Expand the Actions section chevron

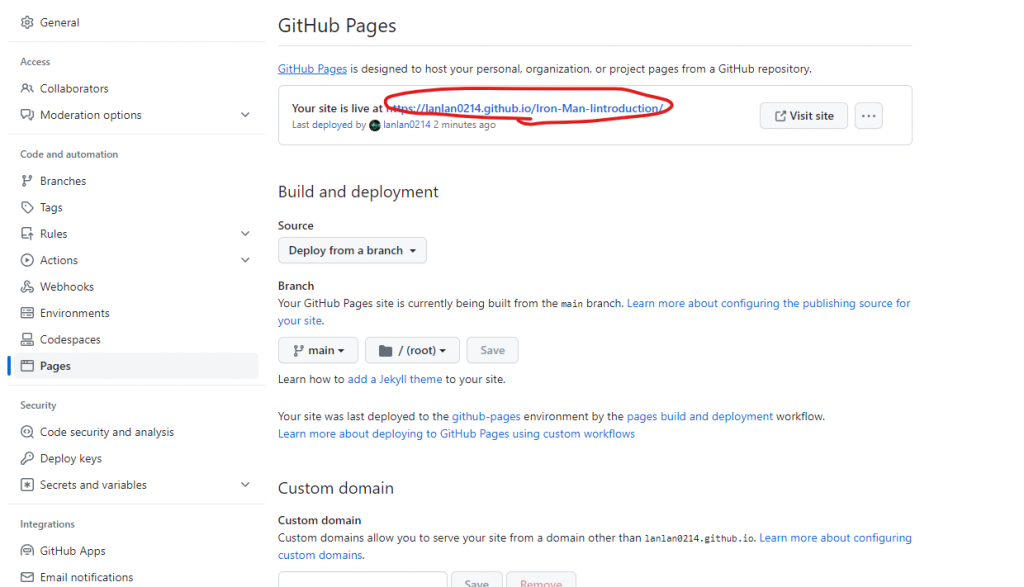[x=245, y=260]
